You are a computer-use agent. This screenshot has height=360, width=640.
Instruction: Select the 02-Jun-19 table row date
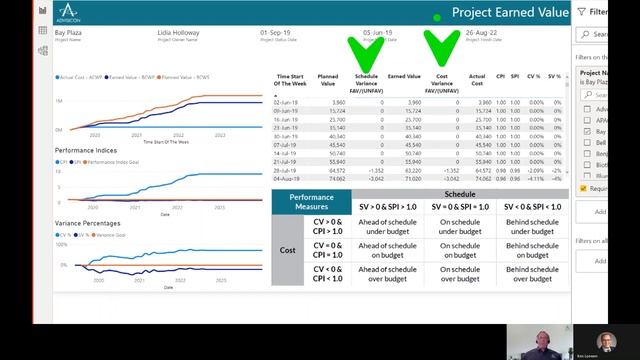point(285,102)
